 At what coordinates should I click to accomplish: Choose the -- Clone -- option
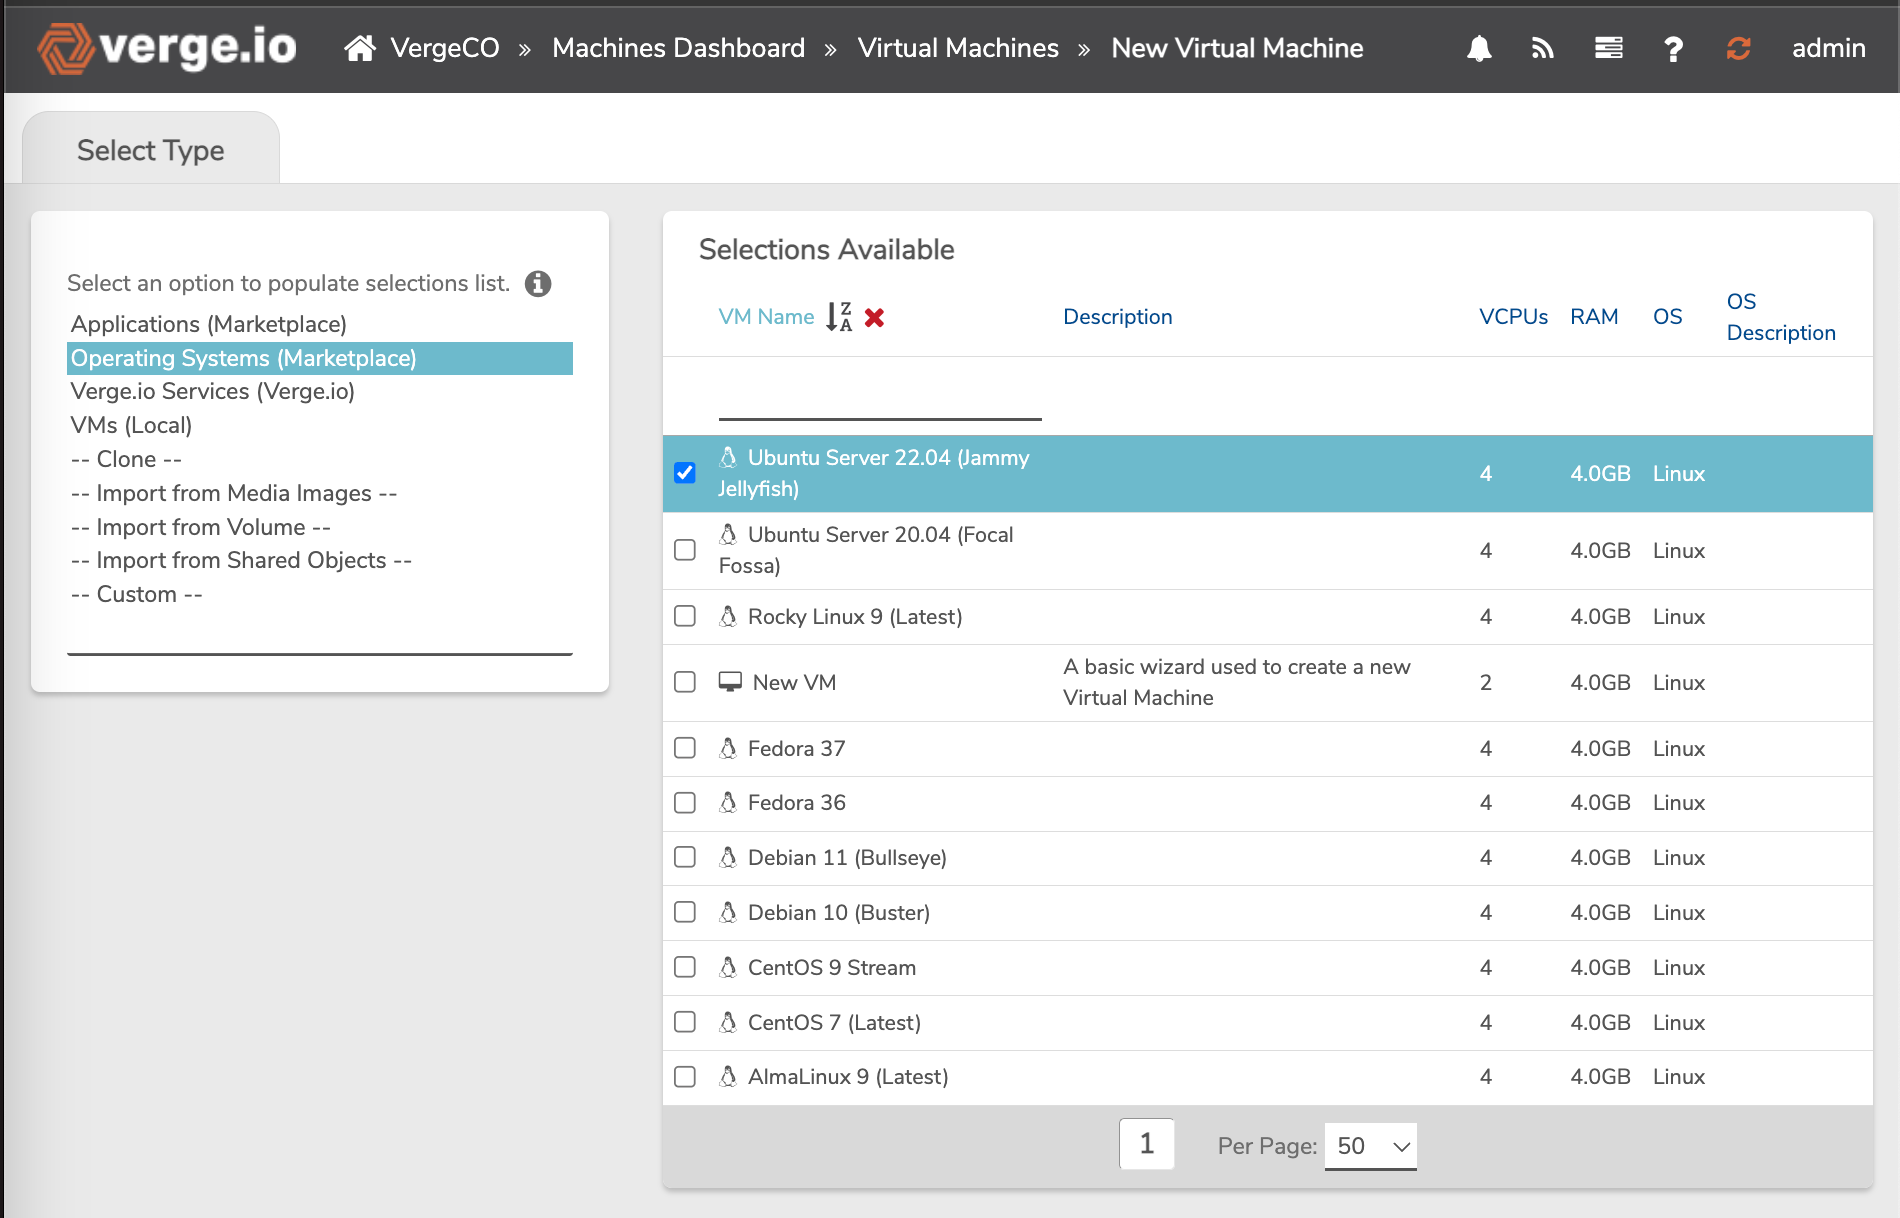click(x=320, y=459)
